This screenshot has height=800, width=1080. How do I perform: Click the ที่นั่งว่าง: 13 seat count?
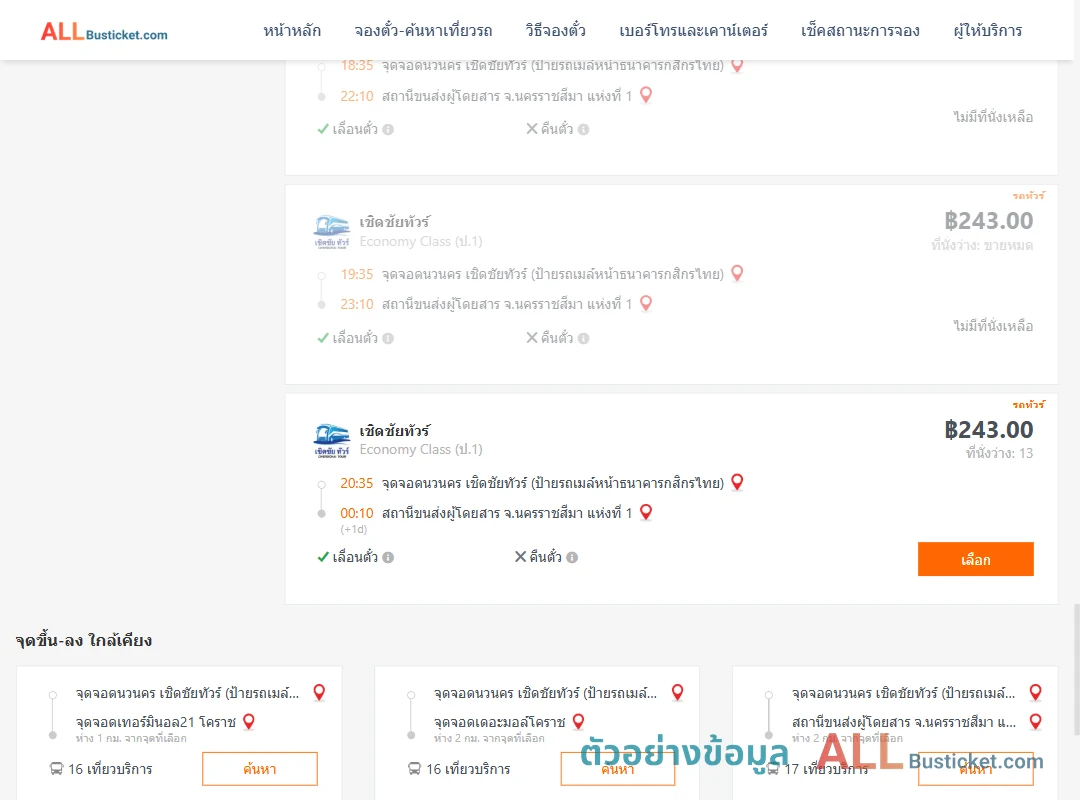pyautogui.click(x=999, y=453)
